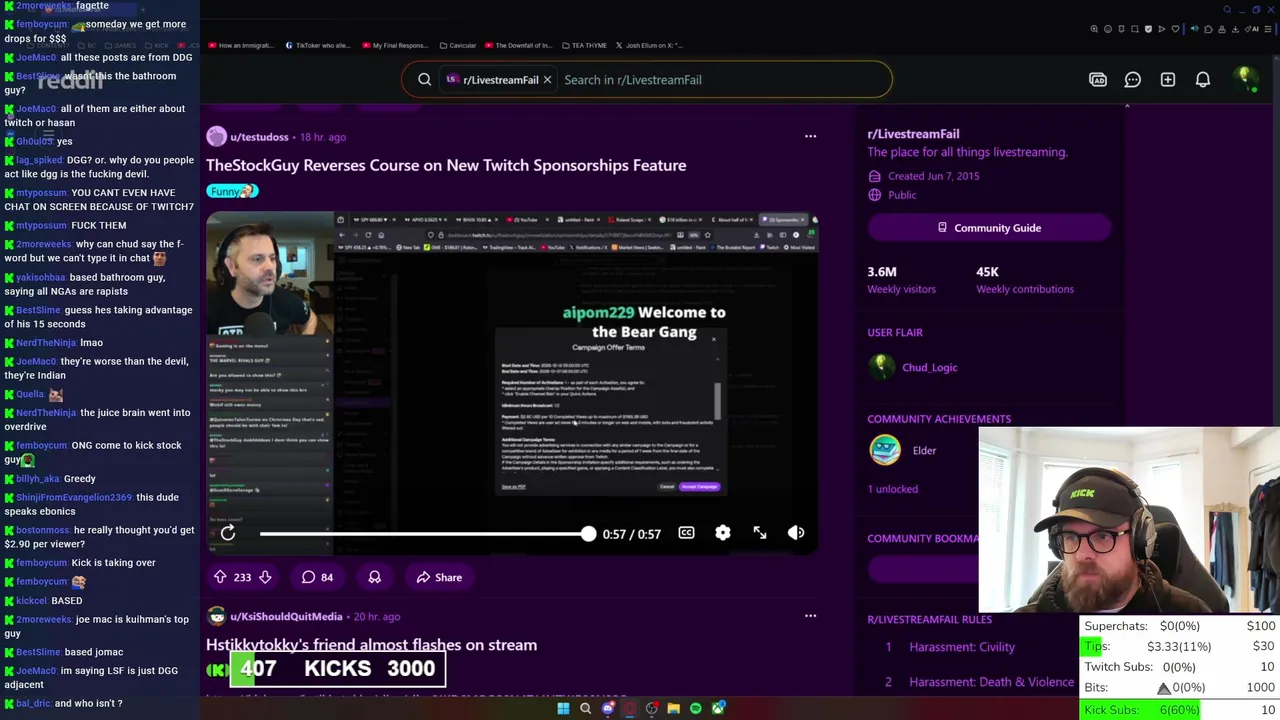
Task: Toggle the video volume speaker icon
Action: (x=796, y=533)
